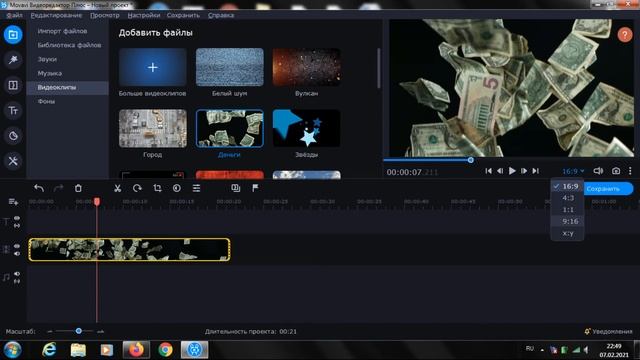
Task: Open the Просмотр menu
Action: 105,15
